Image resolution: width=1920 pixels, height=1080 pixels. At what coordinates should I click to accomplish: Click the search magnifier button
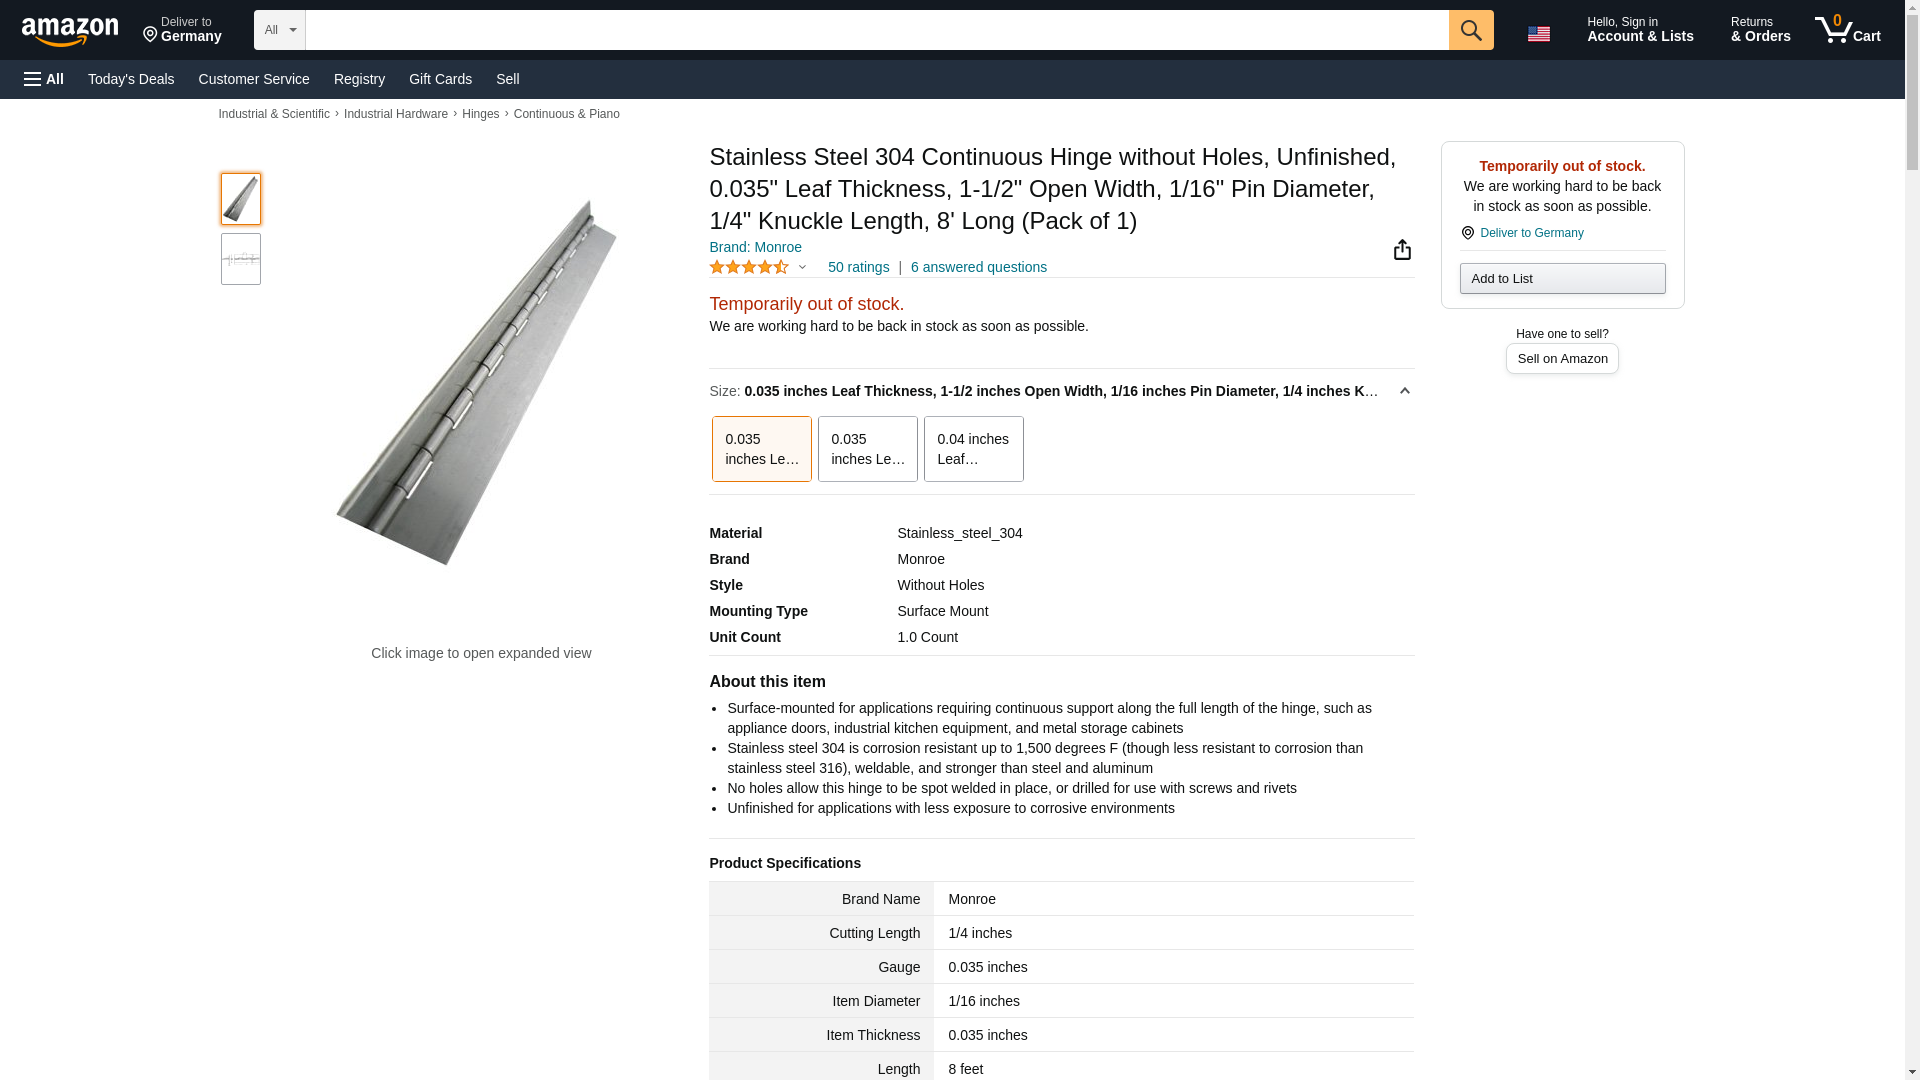click(x=1470, y=30)
